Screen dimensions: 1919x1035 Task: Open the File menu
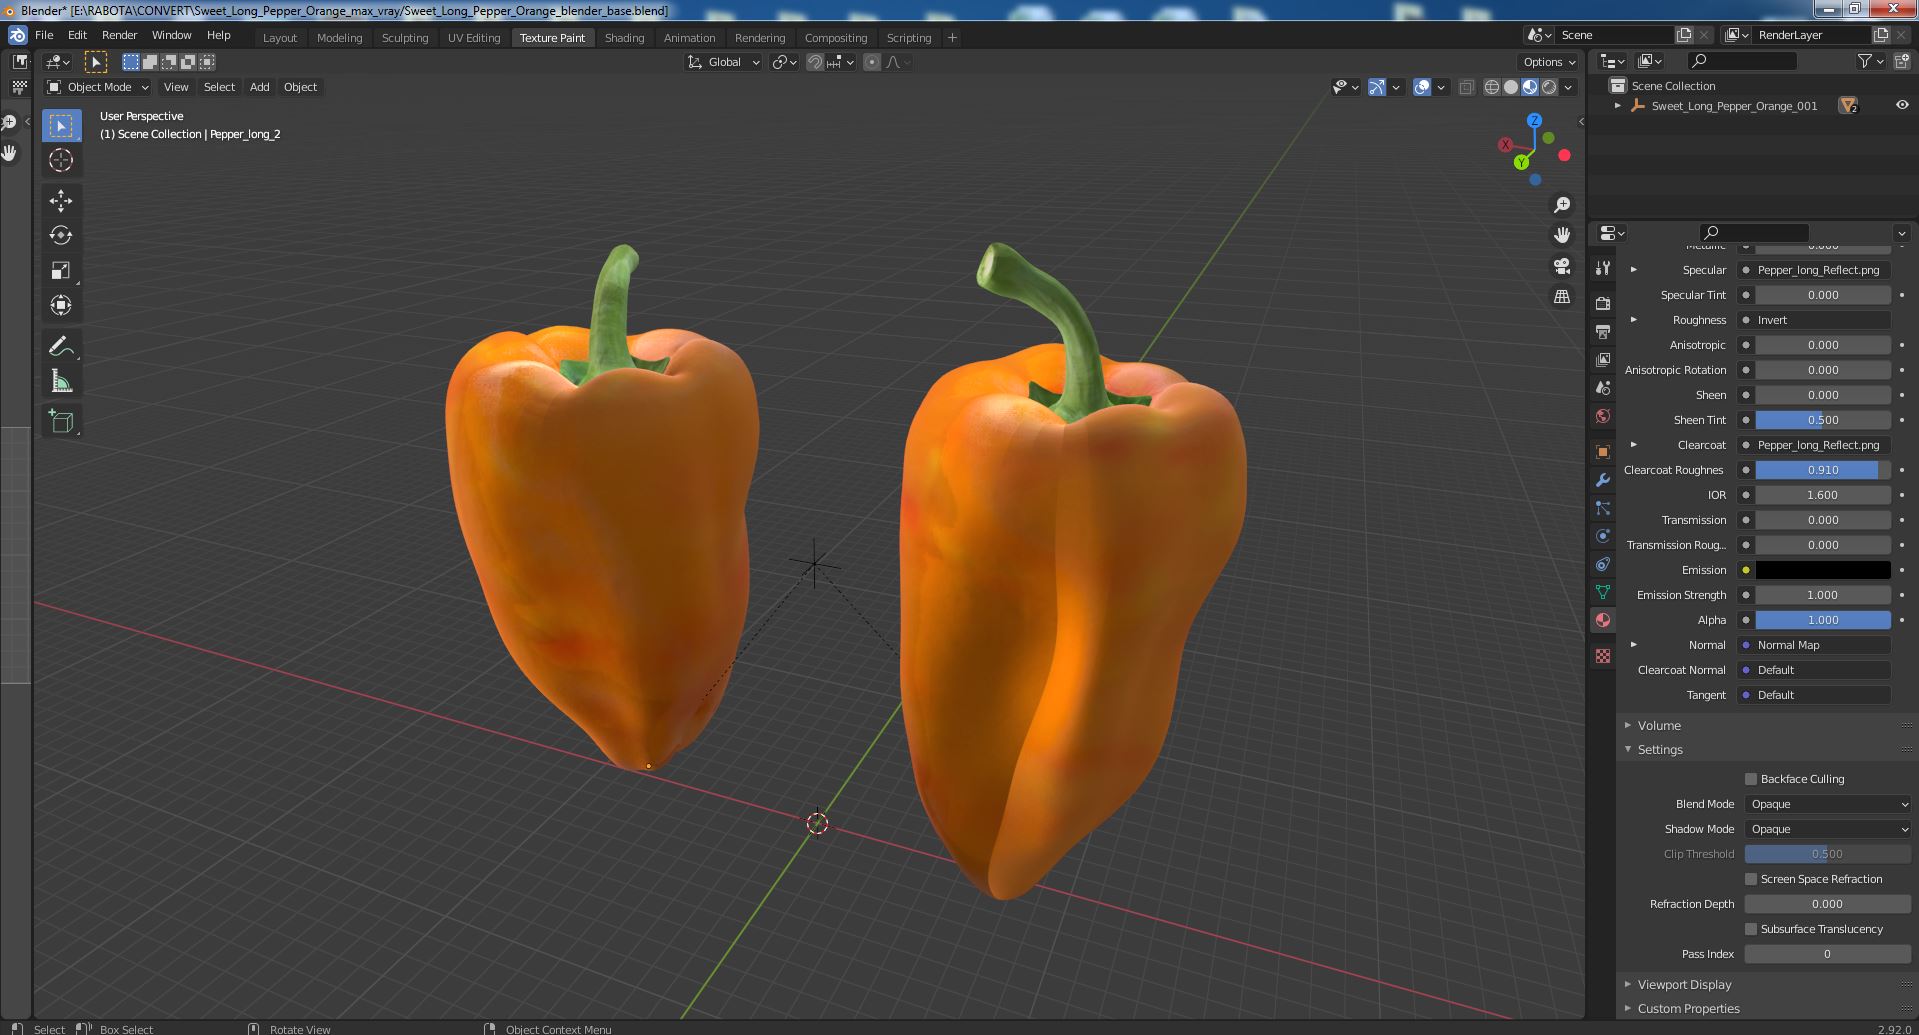tap(44, 35)
